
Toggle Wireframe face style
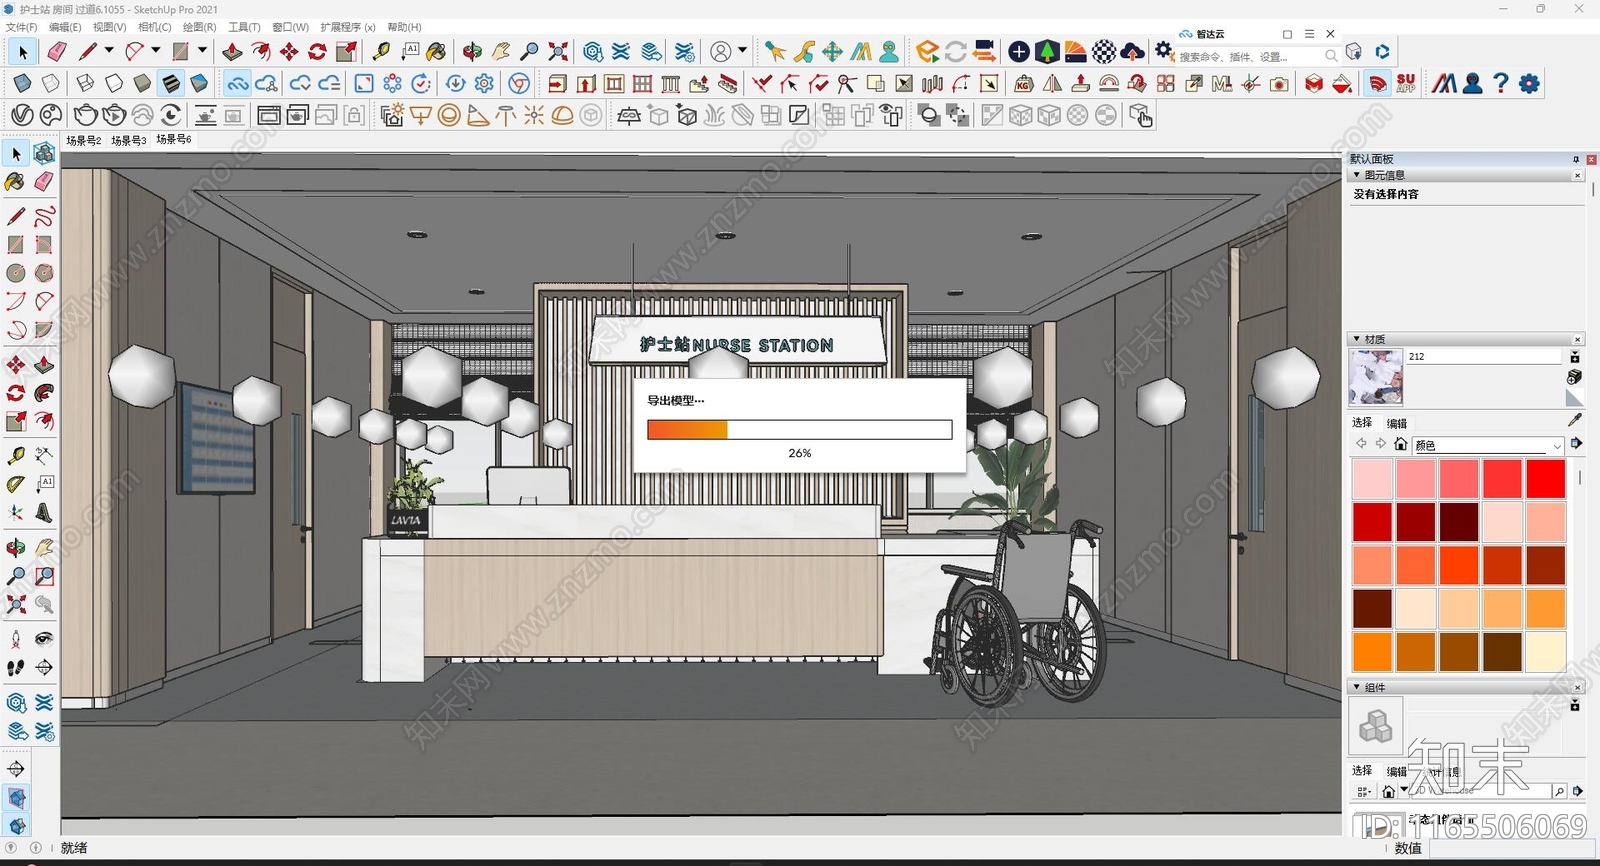(x=86, y=83)
